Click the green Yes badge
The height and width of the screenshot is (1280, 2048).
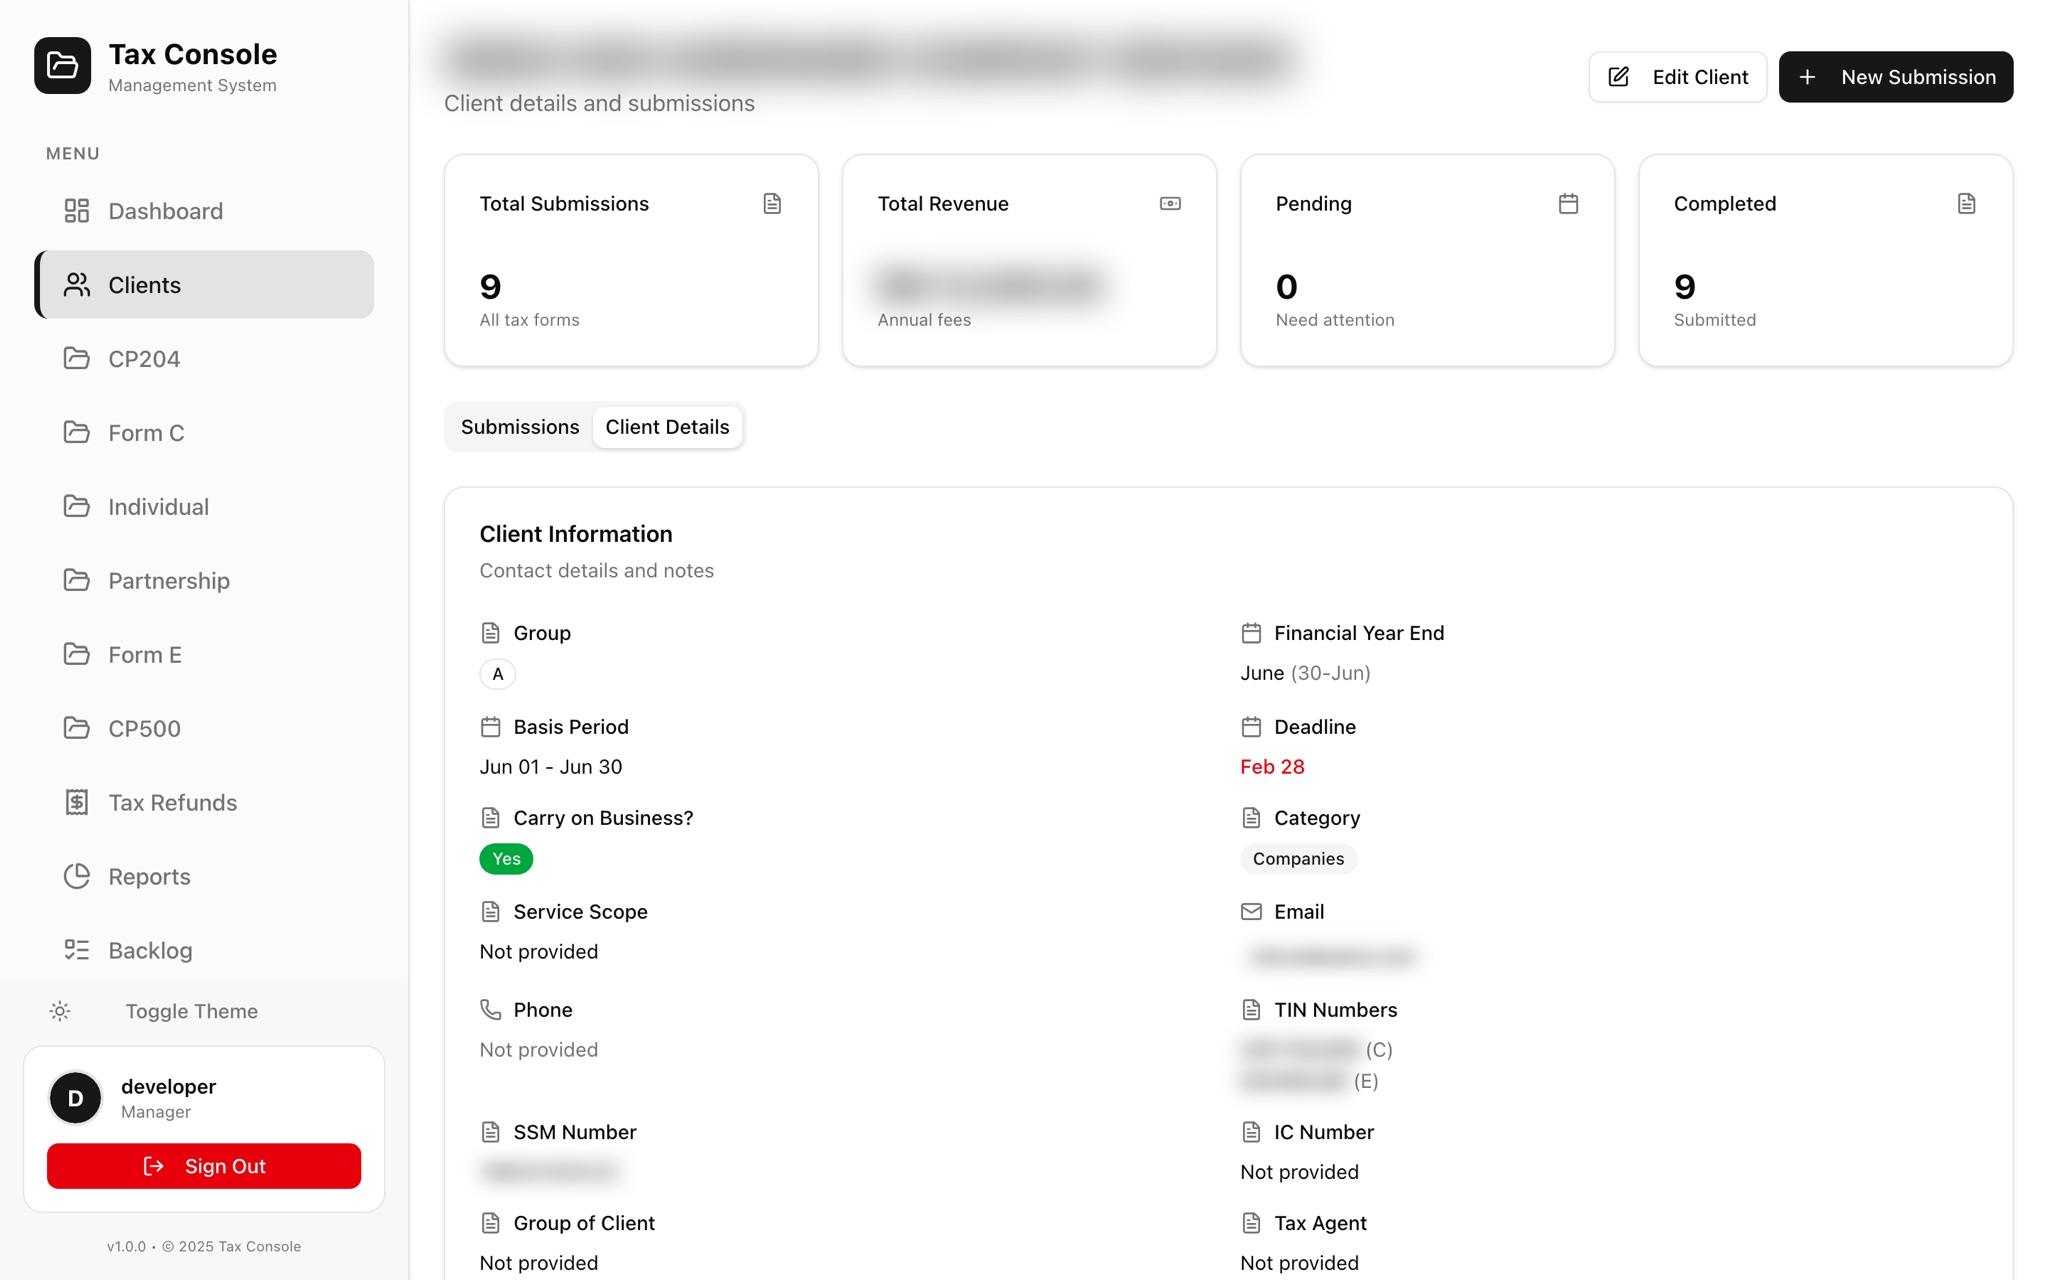pos(506,859)
